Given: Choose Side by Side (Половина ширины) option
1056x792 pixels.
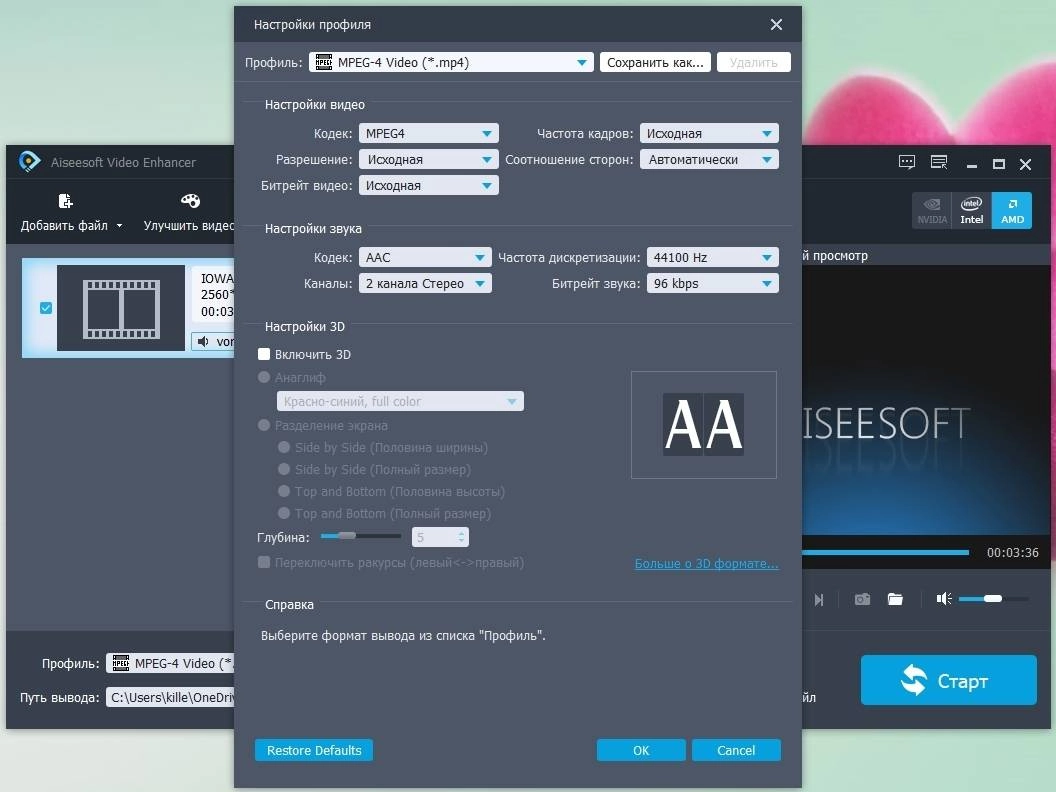Looking at the screenshot, I should tap(284, 447).
